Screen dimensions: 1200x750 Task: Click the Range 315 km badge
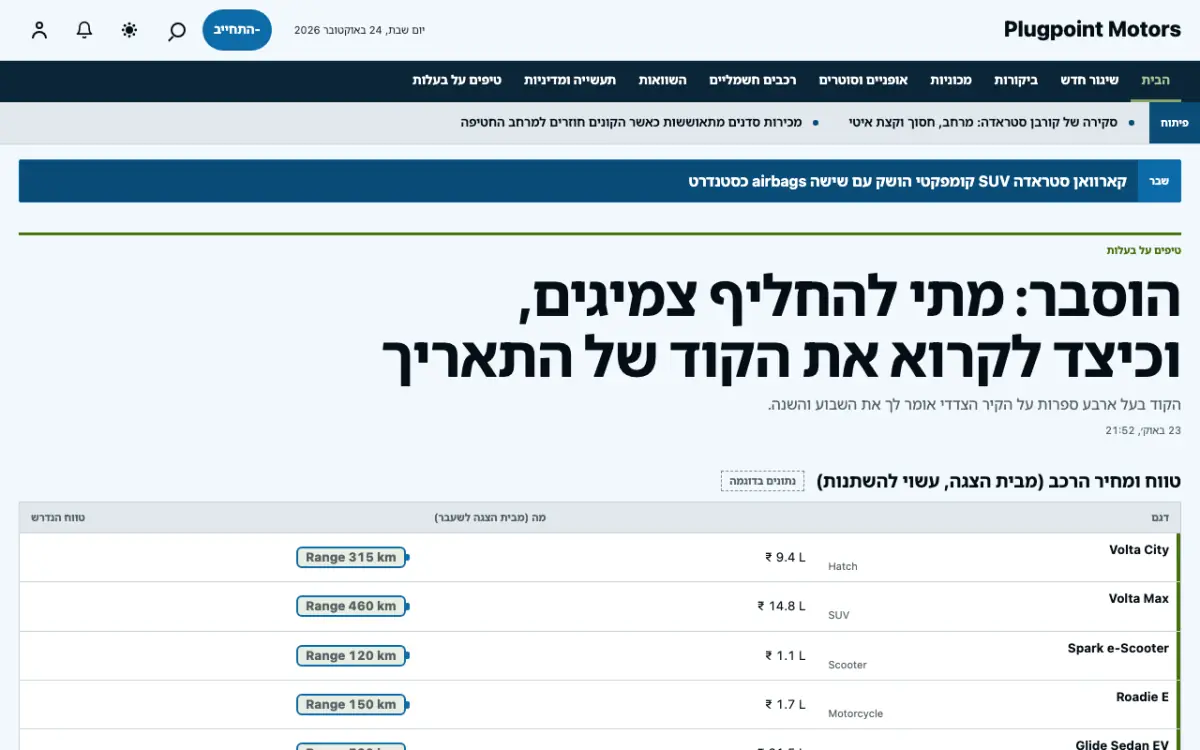[x=351, y=557]
